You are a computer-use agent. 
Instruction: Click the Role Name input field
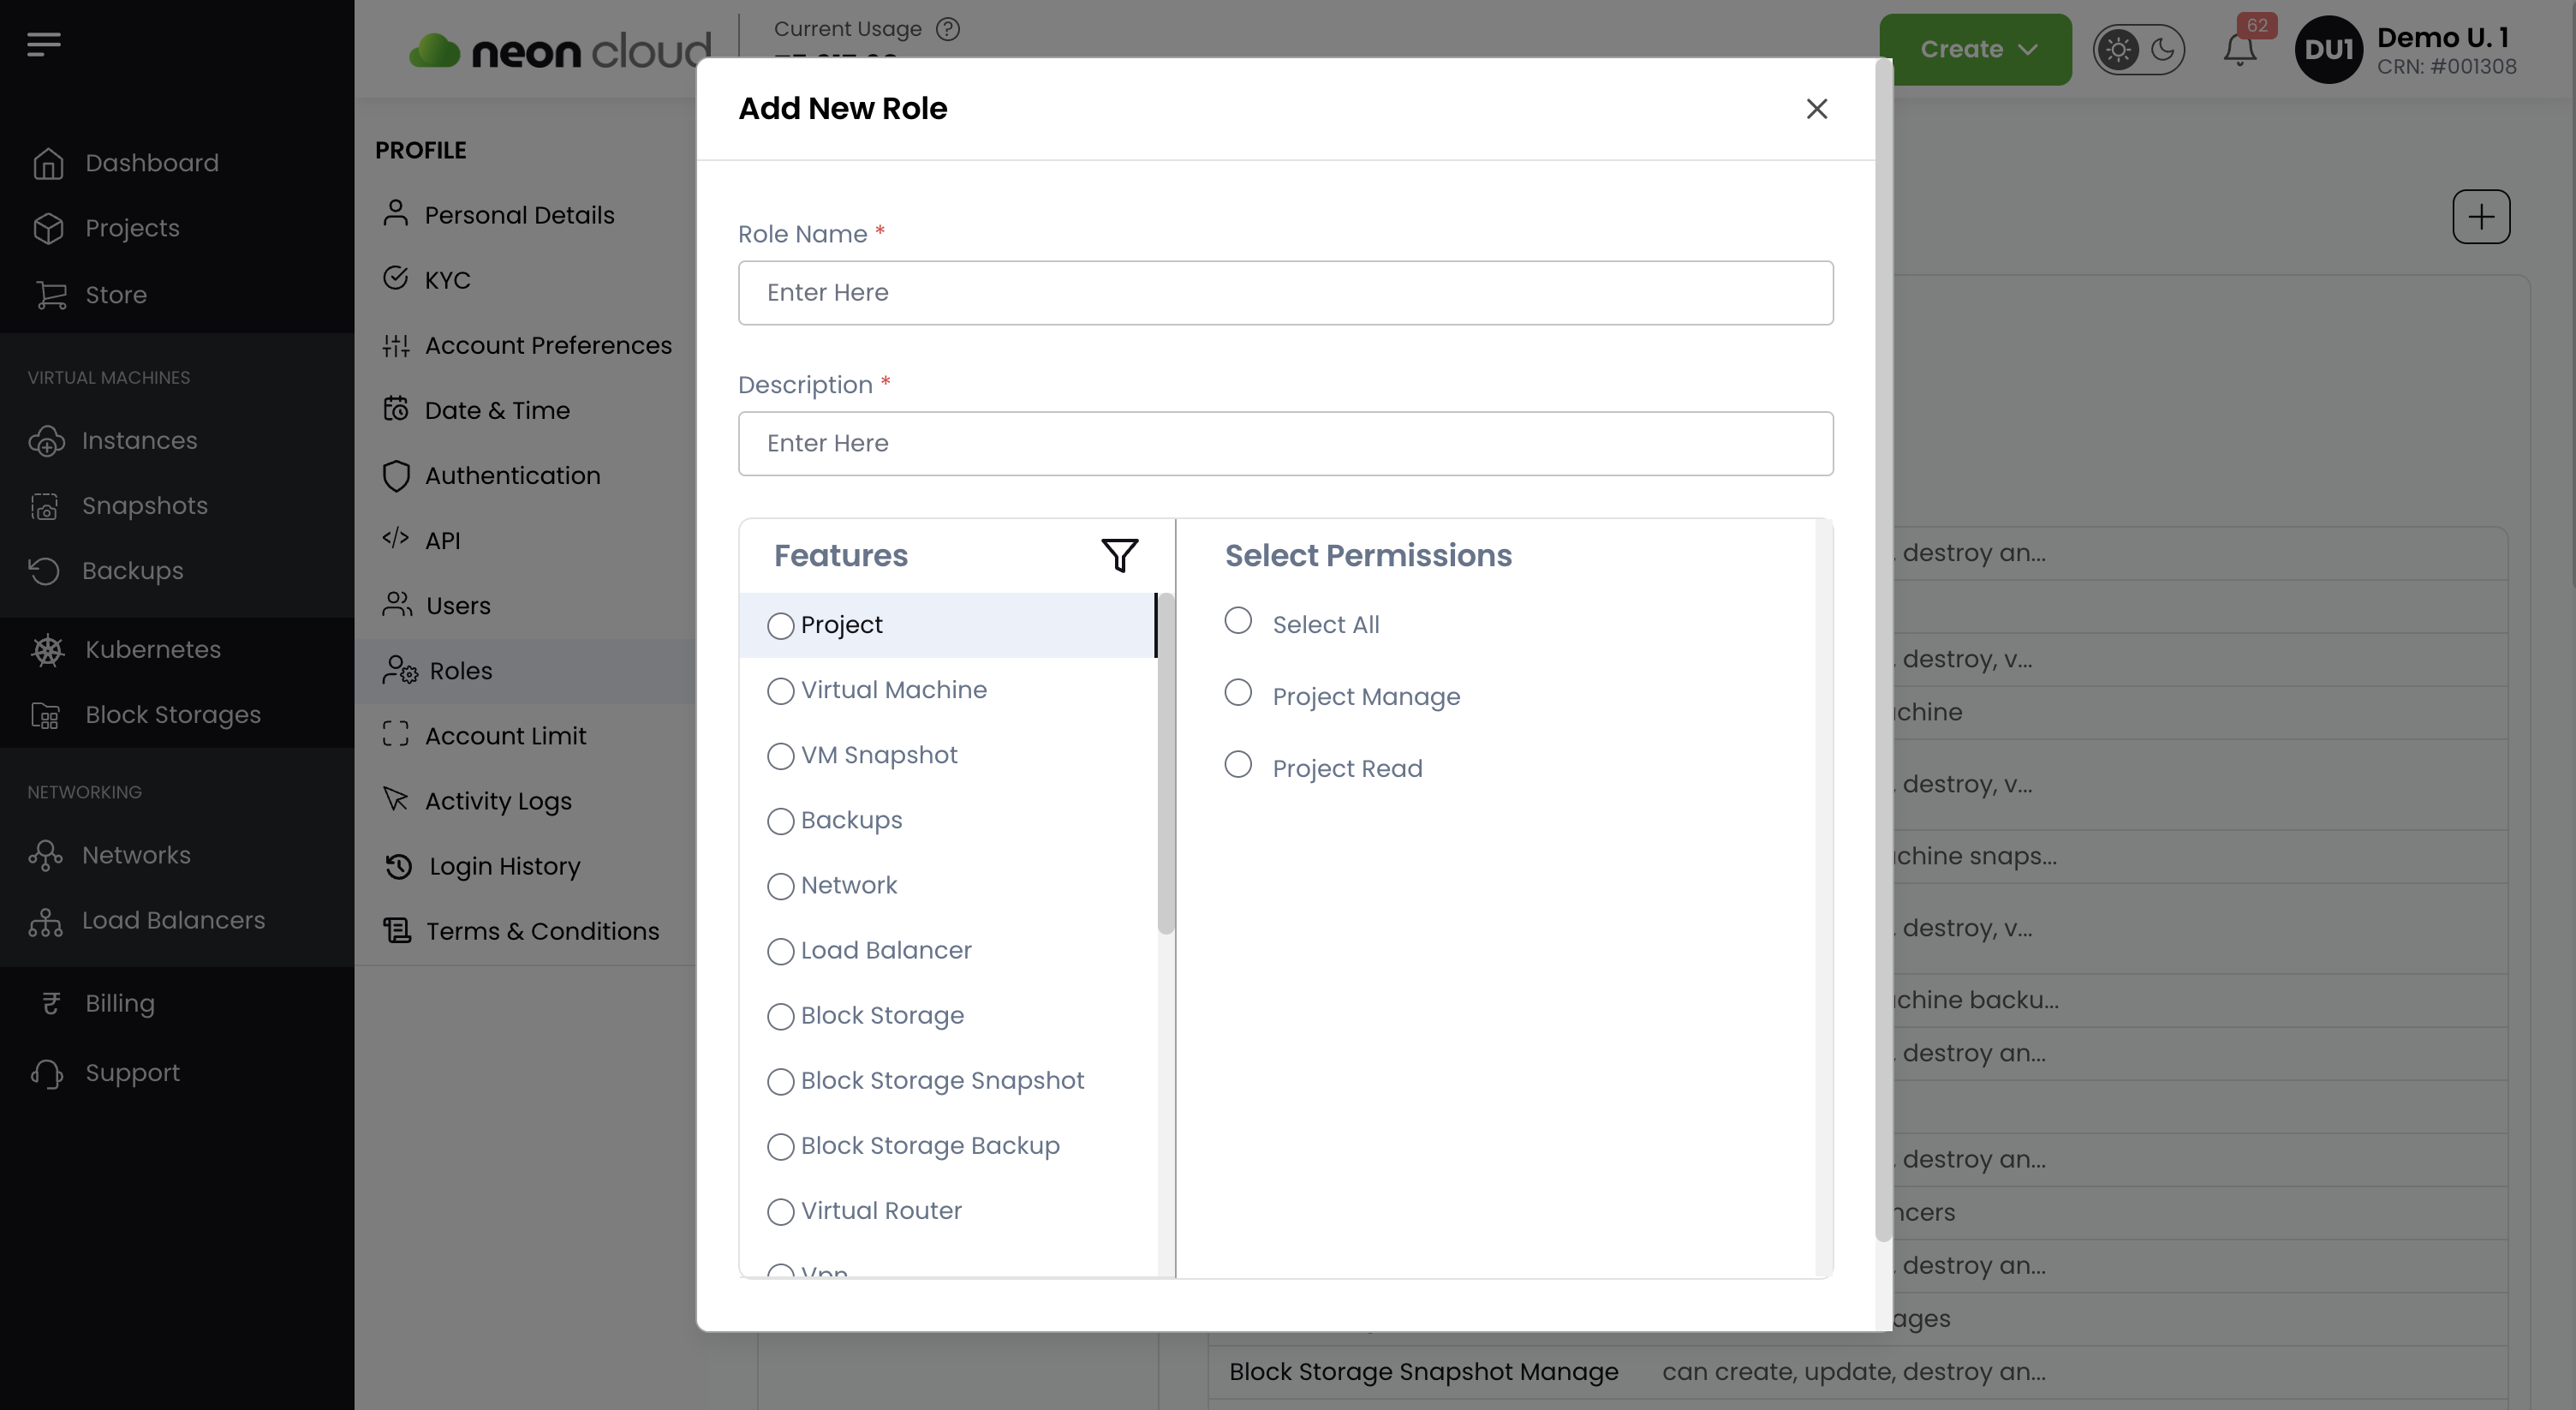coord(1285,293)
